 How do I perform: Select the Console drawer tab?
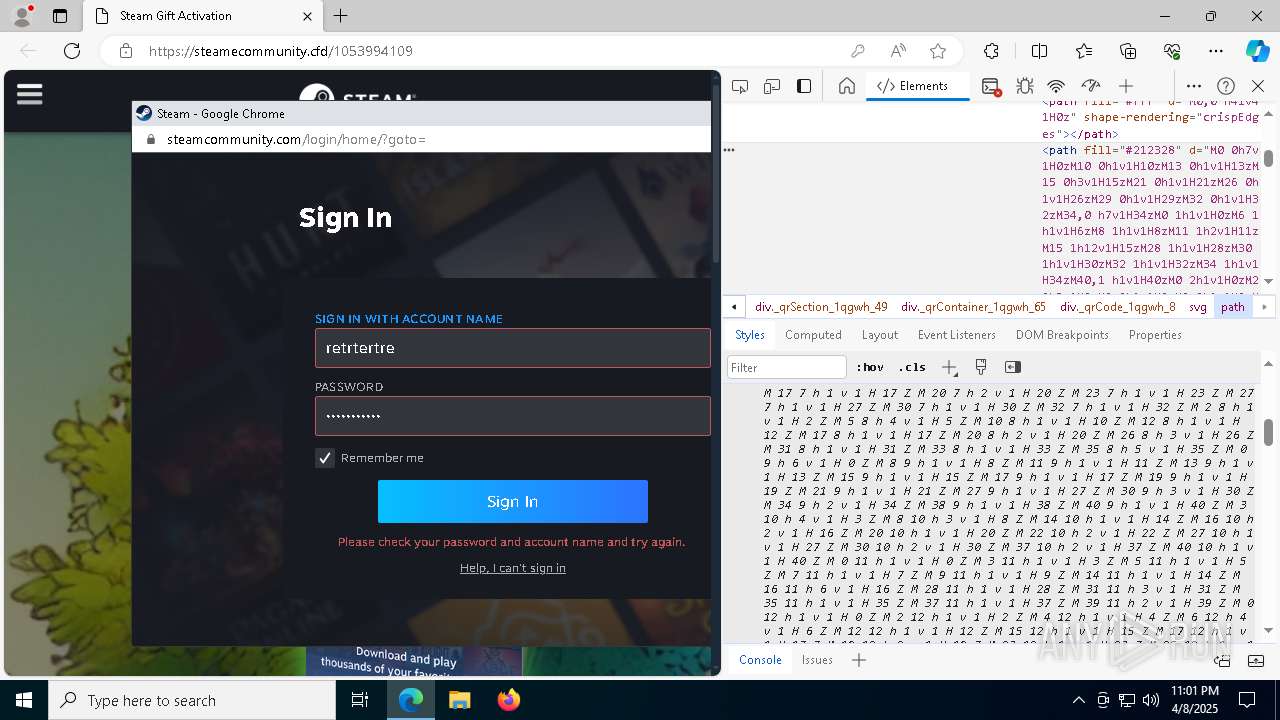760,660
